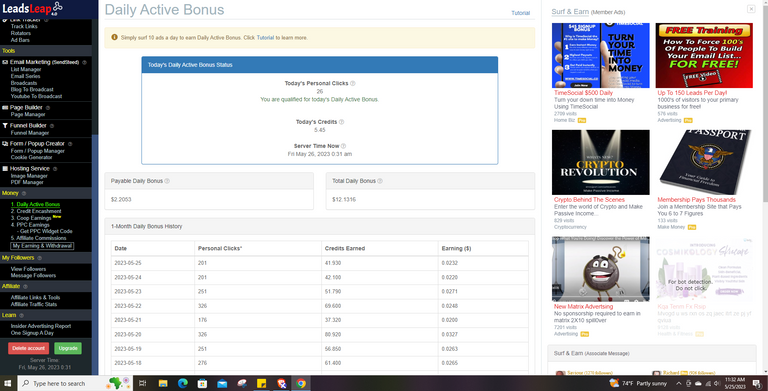The height and width of the screenshot is (391, 768).
Task: Click My Earning & Withdrawal button
Action: click(x=42, y=246)
